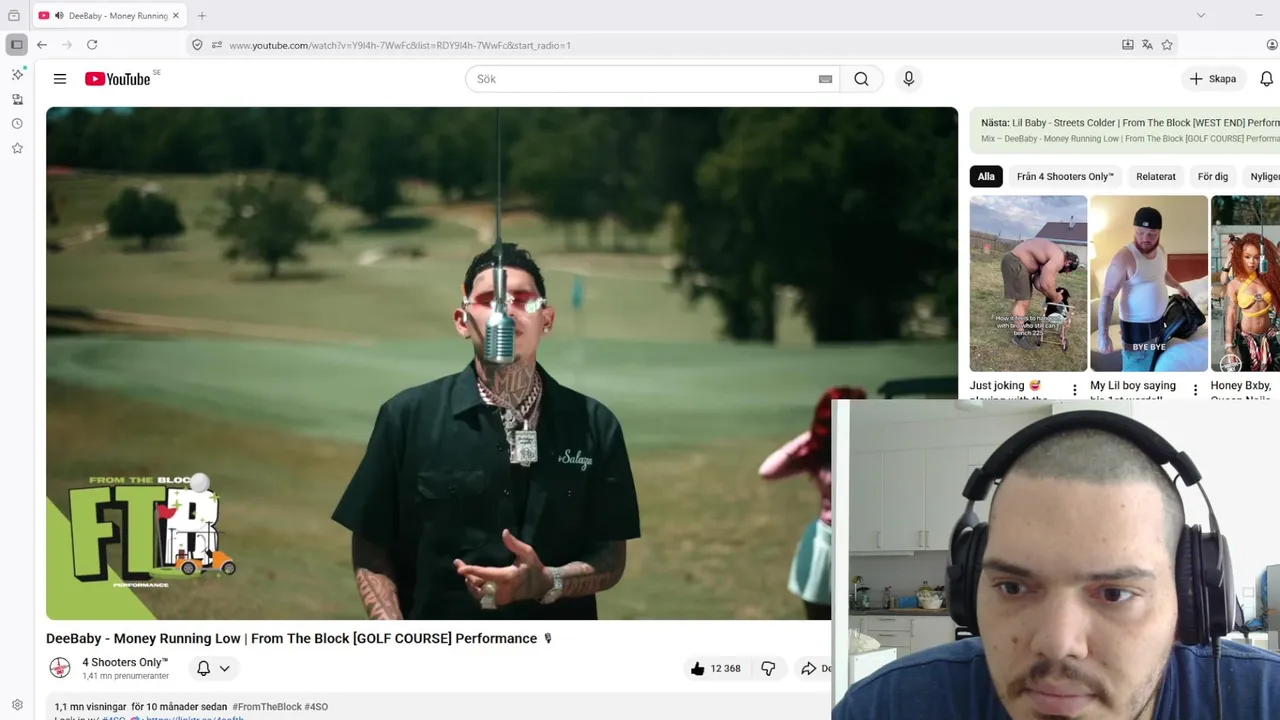1280x720 pixels.
Task: Click the install/save page icon in the address bar
Action: (1128, 45)
